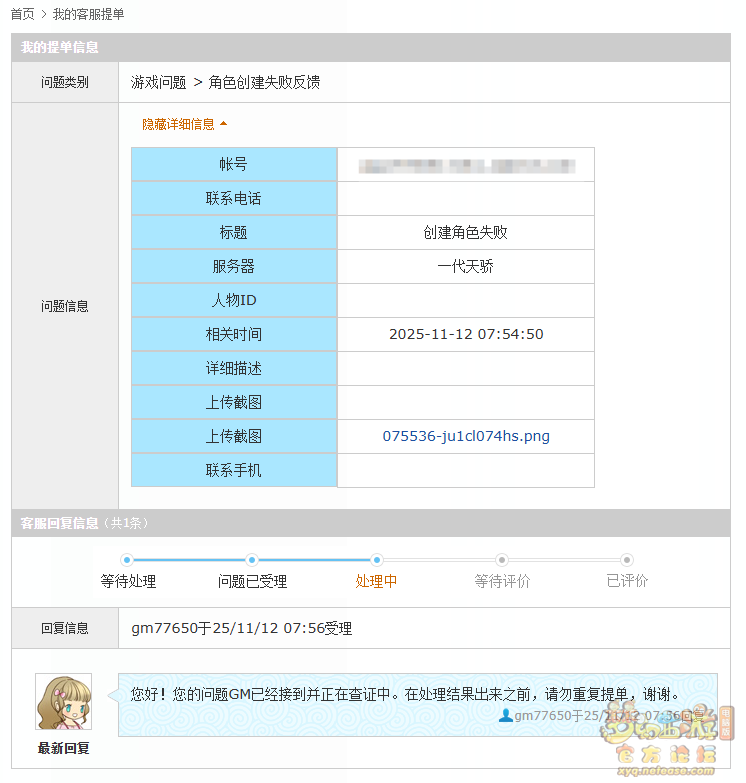Click the 等待评价 step label
Image resolution: width=746 pixels, height=783 pixels.
(x=502, y=581)
